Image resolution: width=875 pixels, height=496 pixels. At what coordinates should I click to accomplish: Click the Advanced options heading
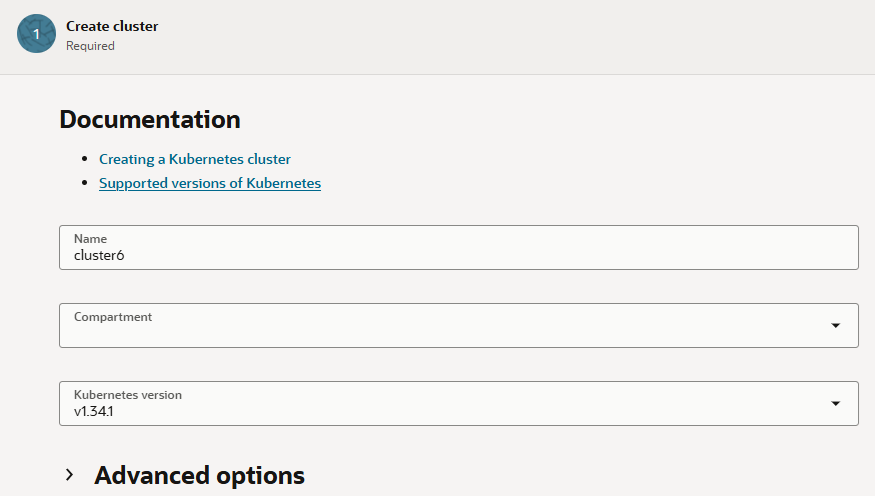[199, 475]
